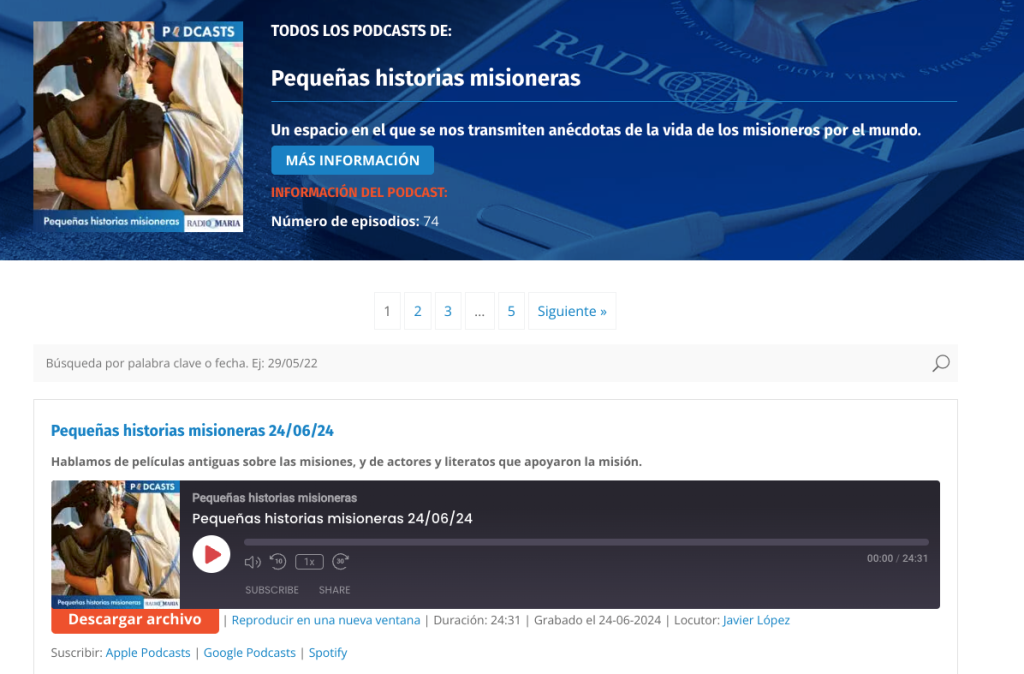The width and height of the screenshot is (1024, 674).
Task: Click the podcast description about misioneros
Action: click(x=596, y=130)
